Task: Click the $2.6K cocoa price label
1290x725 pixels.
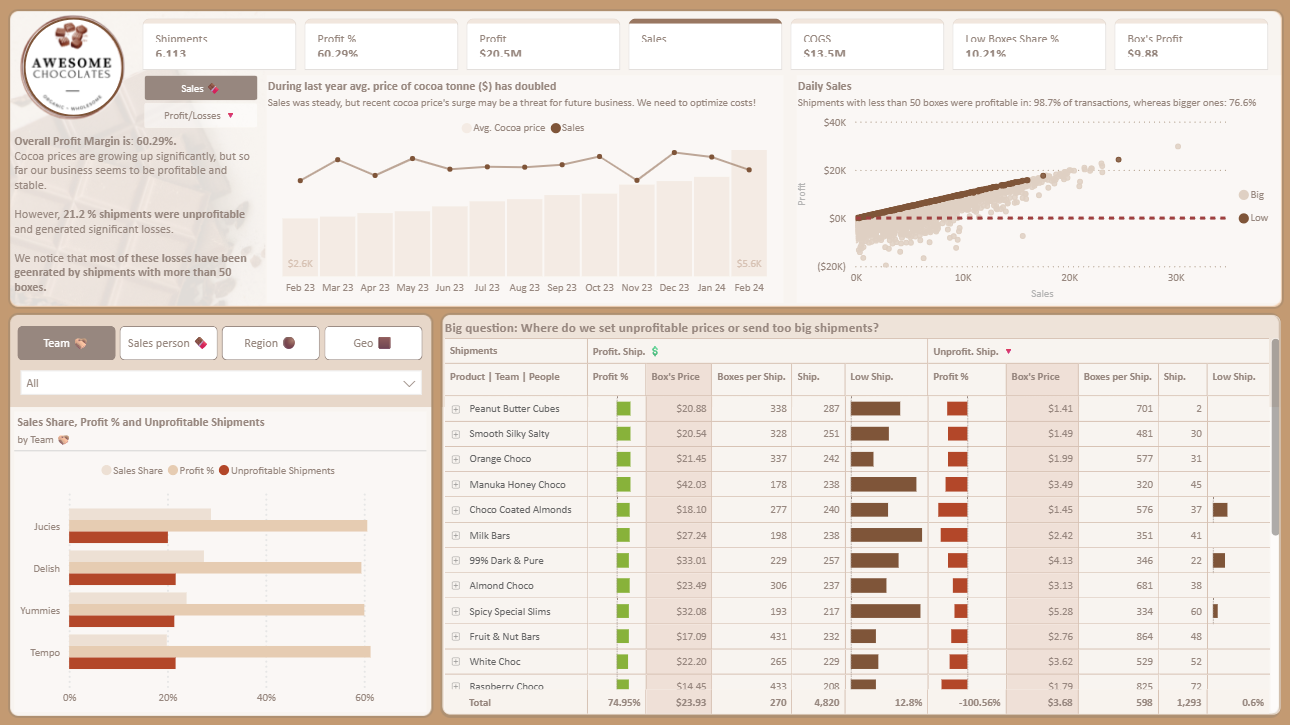Action: click(x=300, y=264)
